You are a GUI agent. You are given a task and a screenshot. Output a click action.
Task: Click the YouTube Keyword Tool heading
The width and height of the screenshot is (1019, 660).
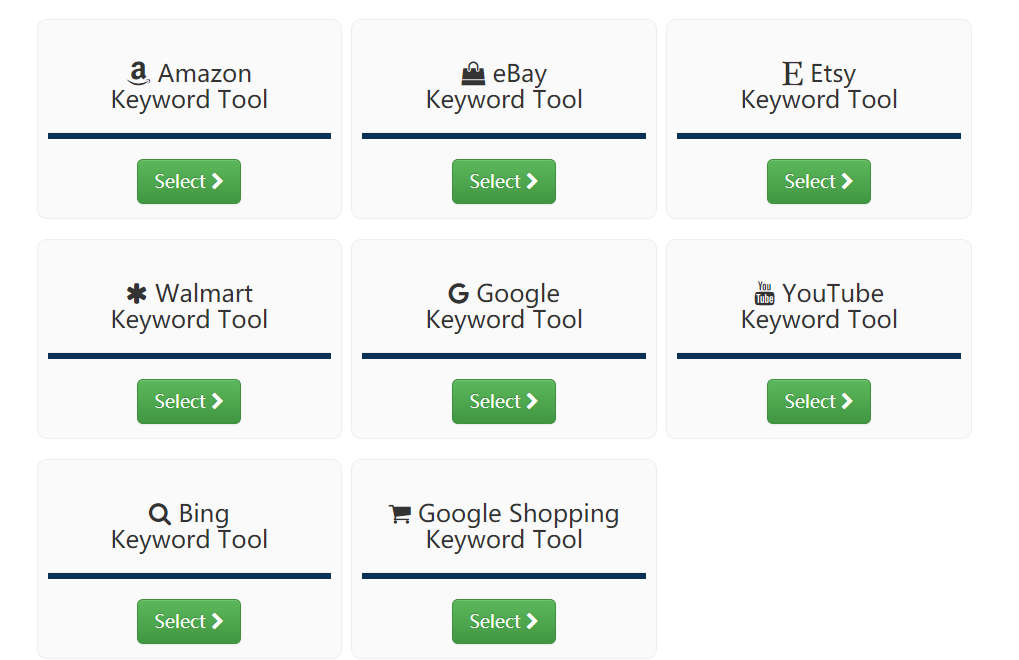pos(820,307)
